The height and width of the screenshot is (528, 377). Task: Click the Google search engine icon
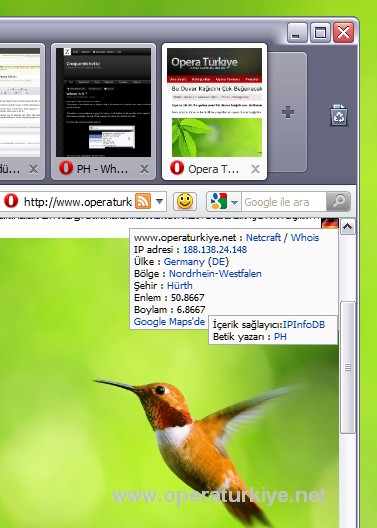pos(218,201)
